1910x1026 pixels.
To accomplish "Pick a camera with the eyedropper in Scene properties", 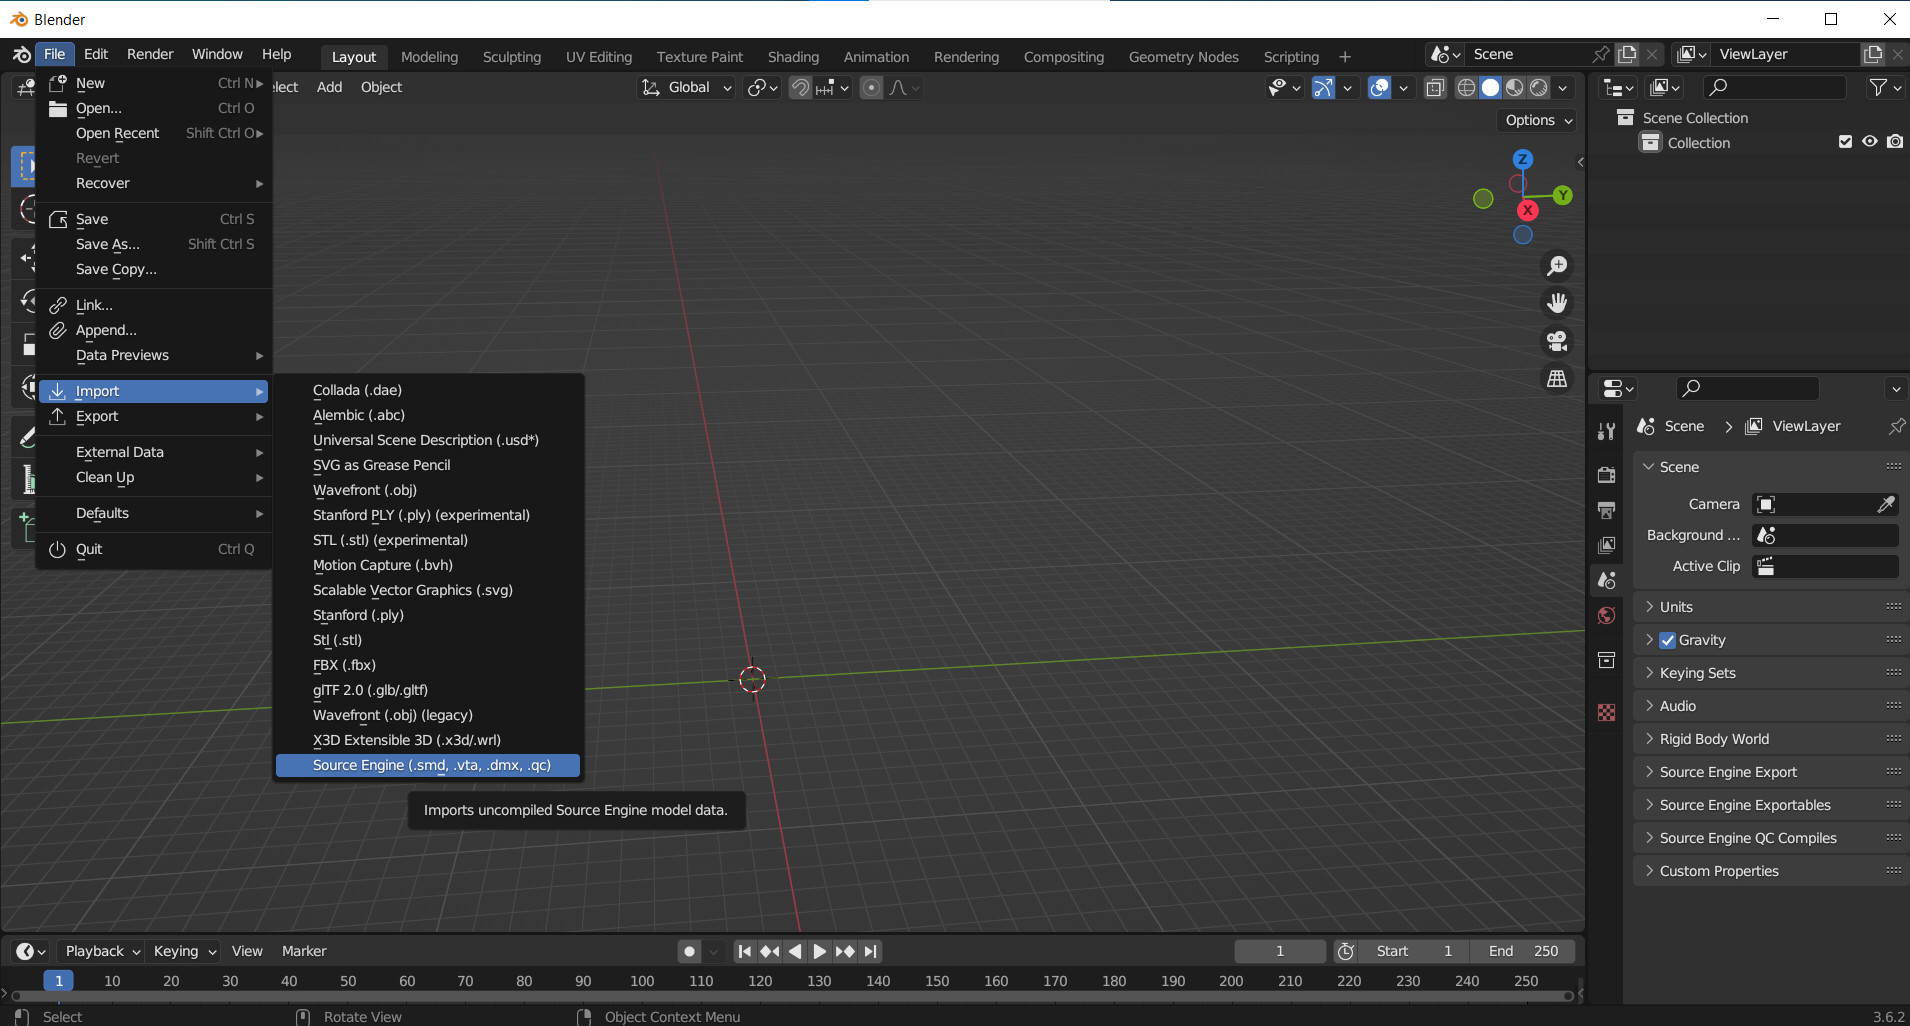I will click(x=1886, y=504).
